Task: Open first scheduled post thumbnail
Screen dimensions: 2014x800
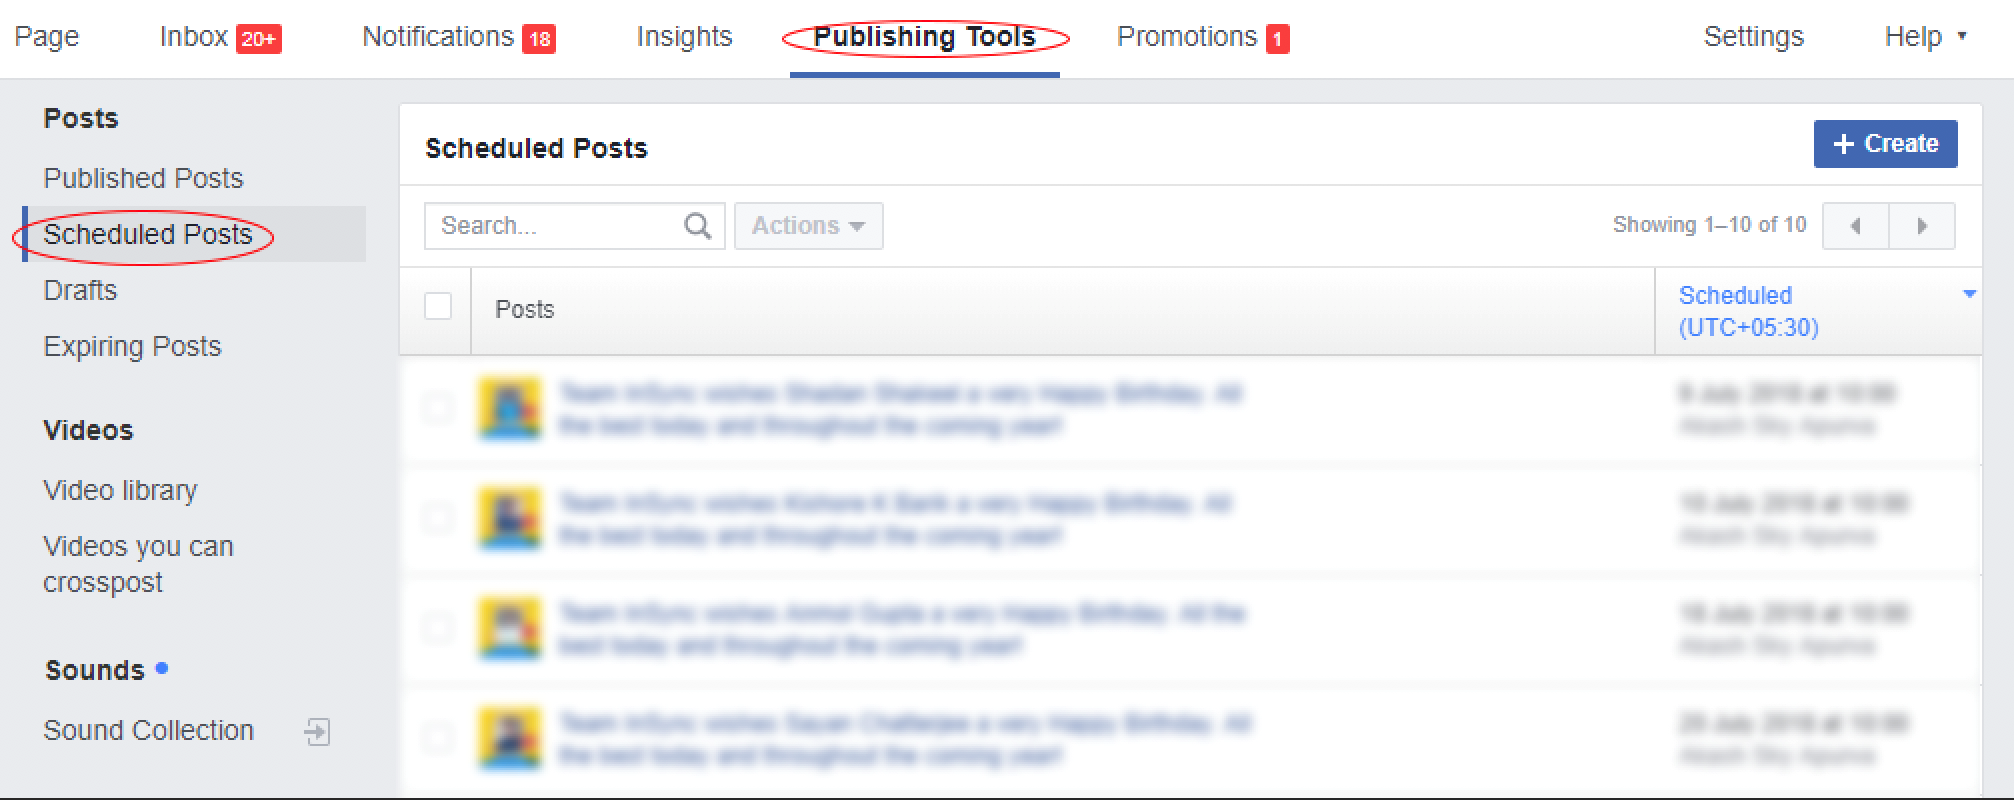Action: (x=510, y=408)
